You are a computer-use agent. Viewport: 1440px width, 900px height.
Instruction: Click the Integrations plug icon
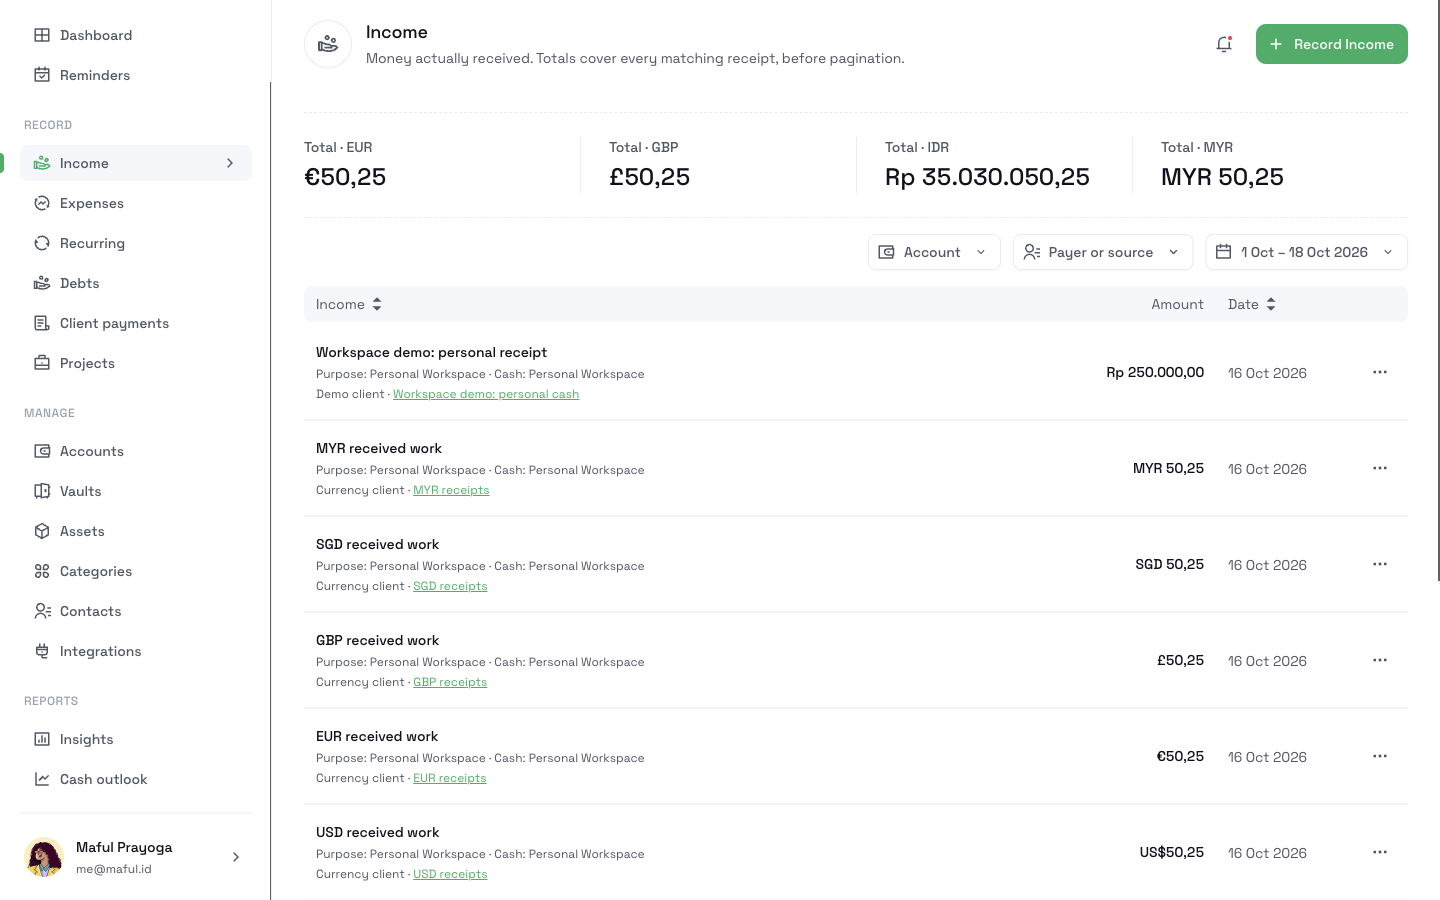[x=42, y=651]
